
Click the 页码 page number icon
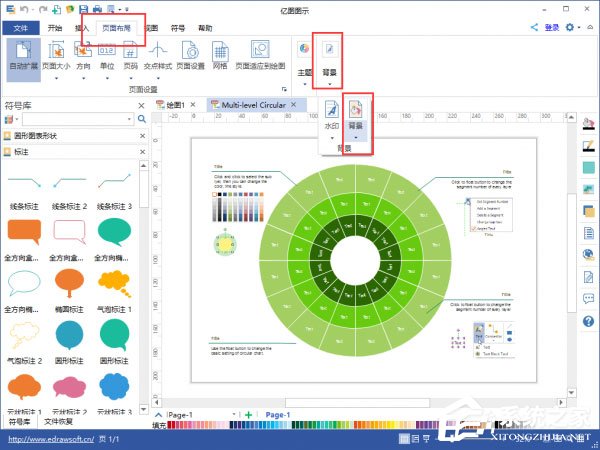point(130,51)
